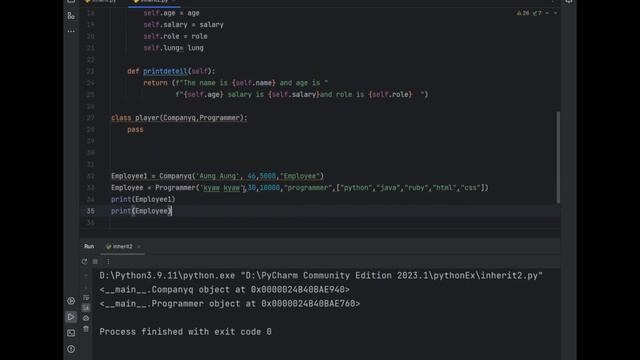Viewport: 640px width, 360px height.
Task: Open the Problems tool window icon
Action: click(71, 349)
